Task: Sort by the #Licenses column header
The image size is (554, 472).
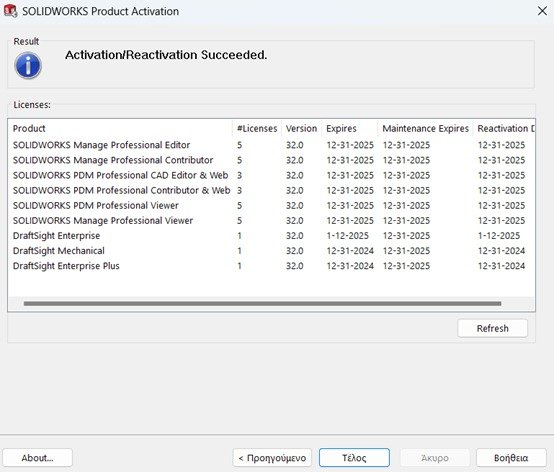Action: coord(257,128)
